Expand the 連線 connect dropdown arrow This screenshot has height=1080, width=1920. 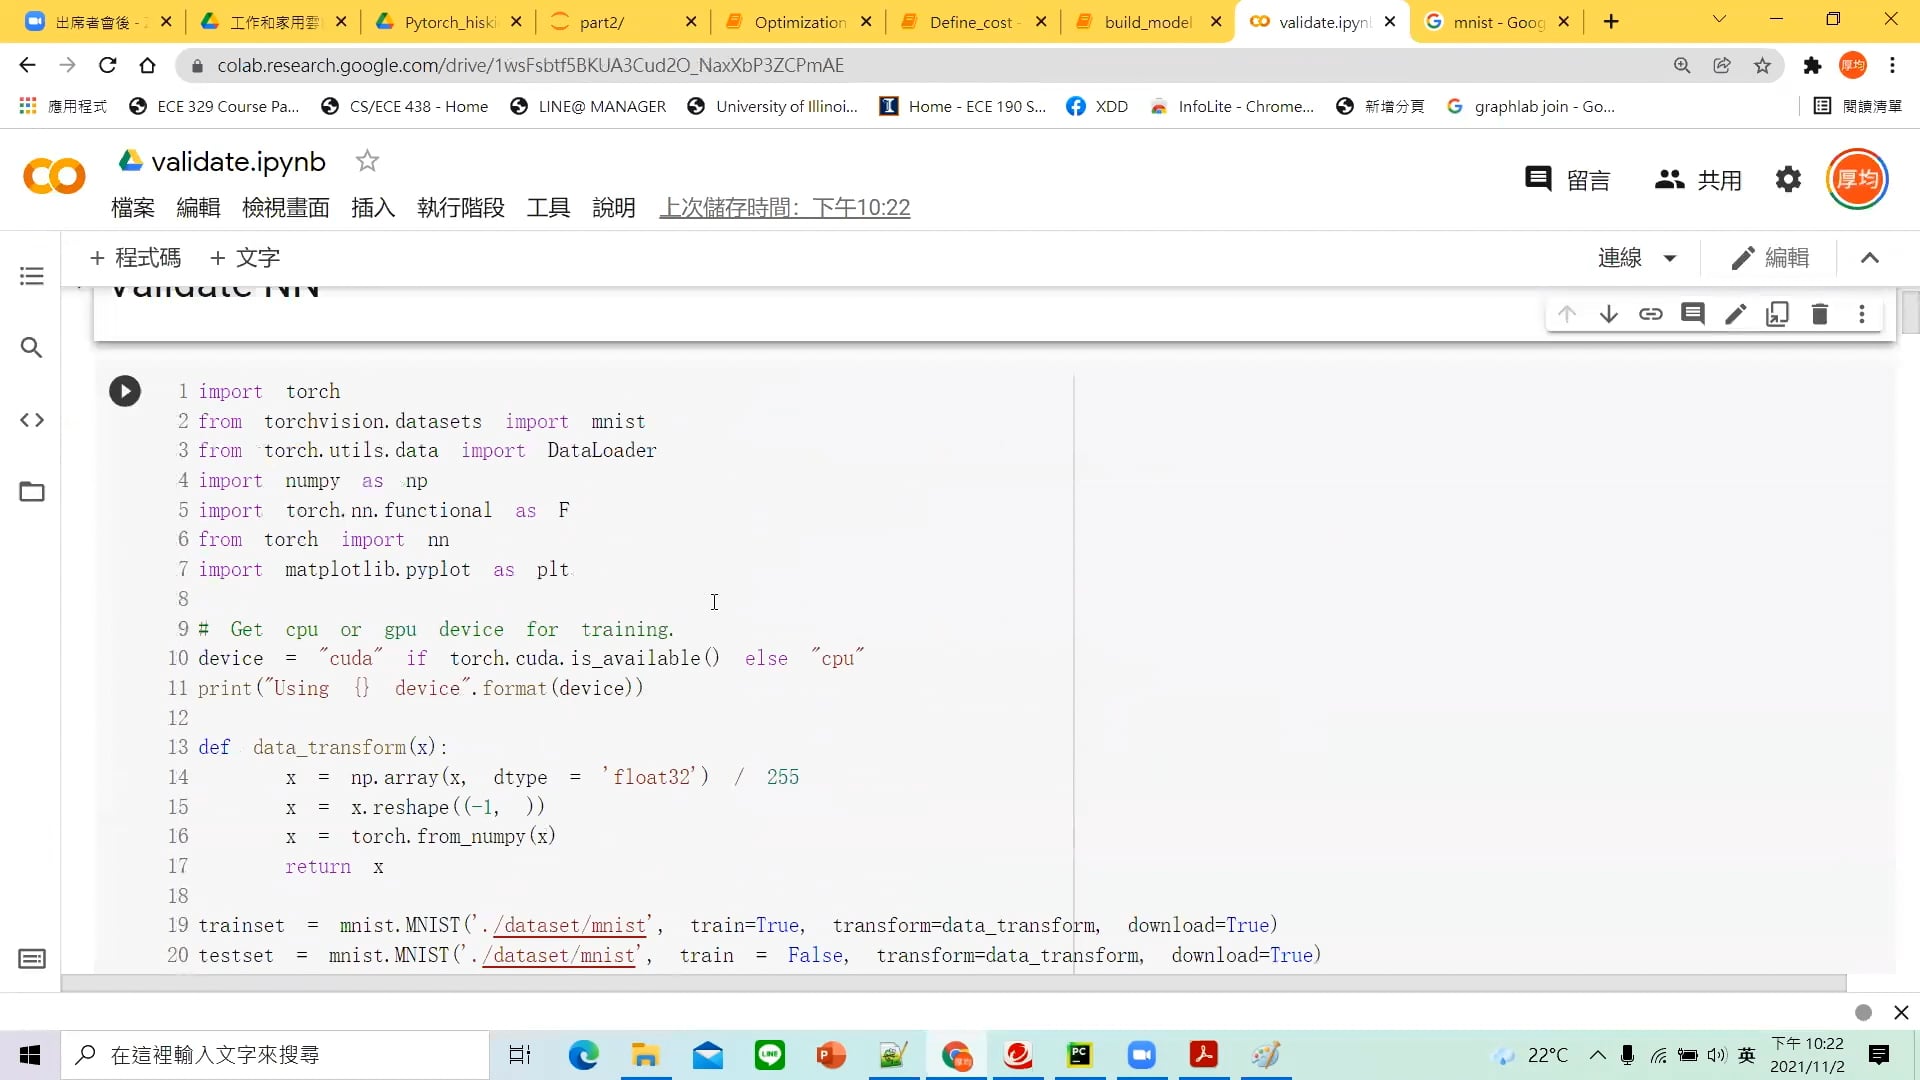coord(1670,258)
